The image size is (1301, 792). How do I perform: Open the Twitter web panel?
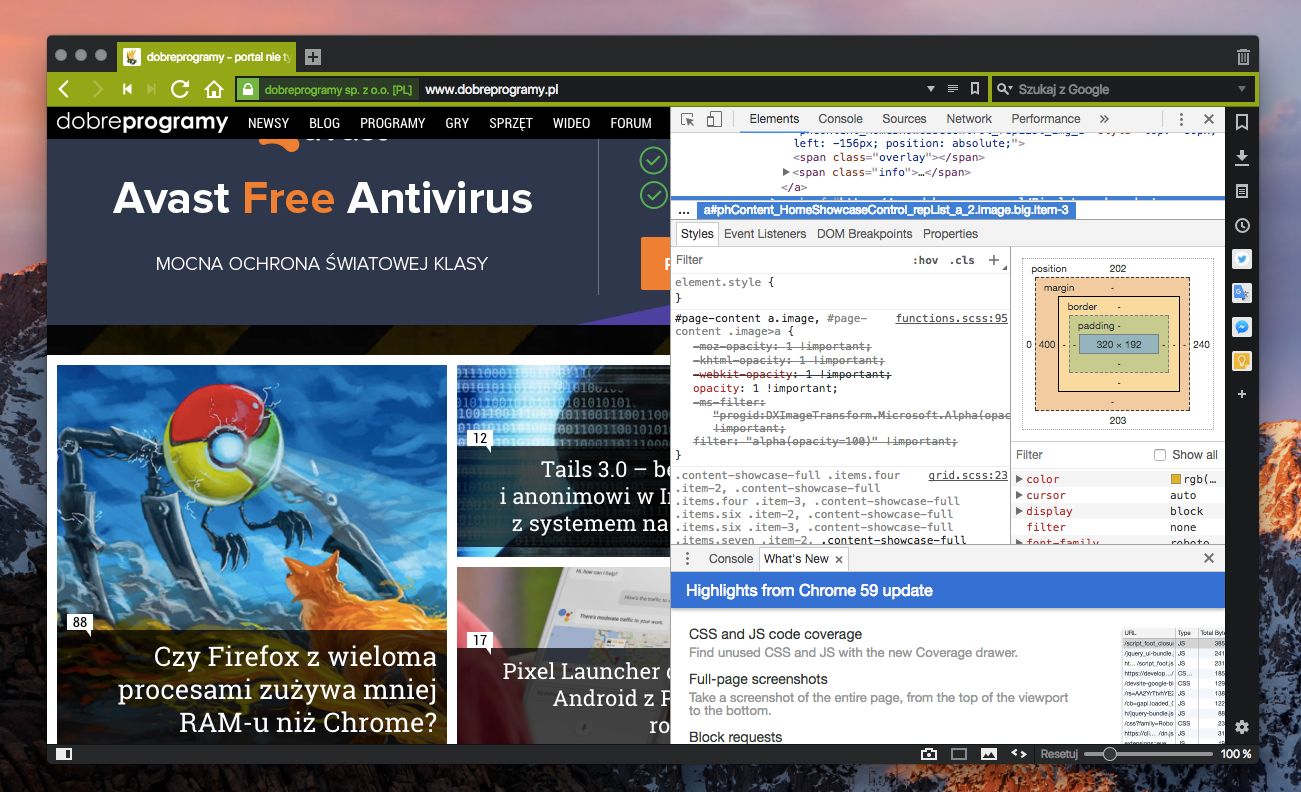point(1242,259)
